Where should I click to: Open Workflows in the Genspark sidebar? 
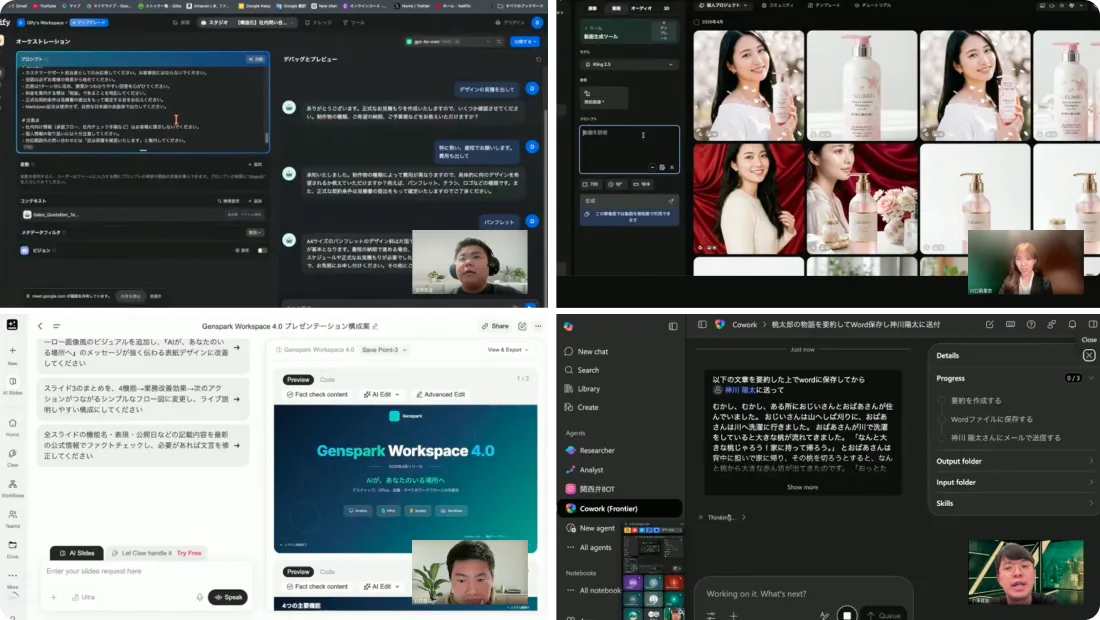[x=13, y=484]
